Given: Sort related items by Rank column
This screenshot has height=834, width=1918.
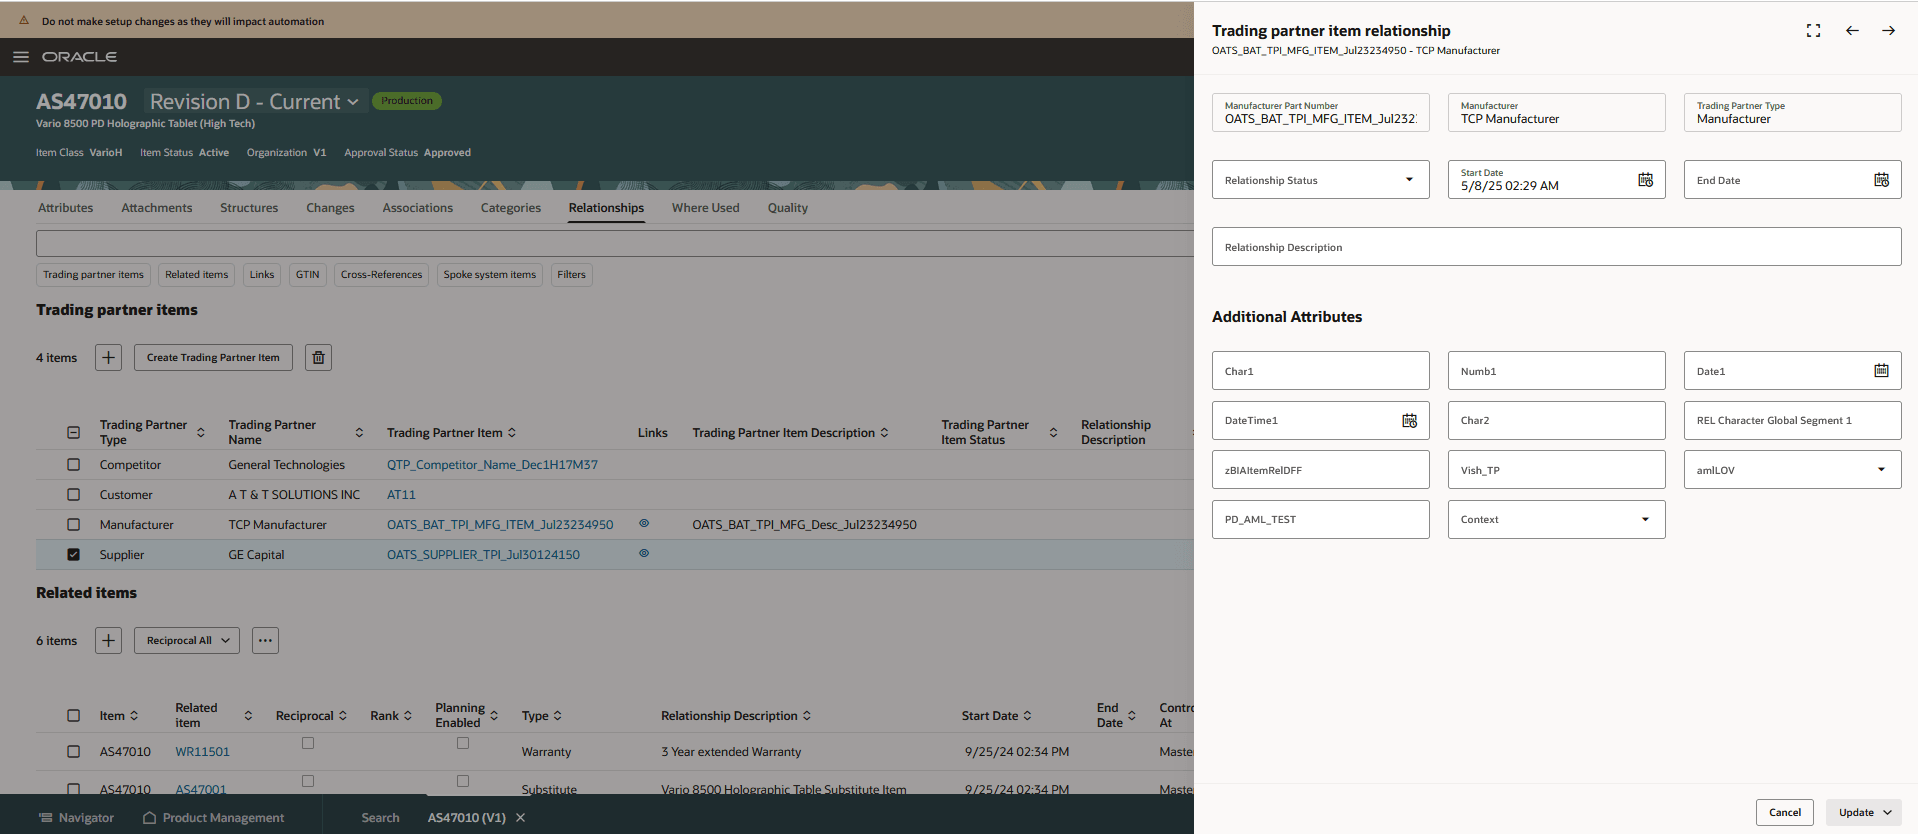Looking at the screenshot, I should coord(408,715).
